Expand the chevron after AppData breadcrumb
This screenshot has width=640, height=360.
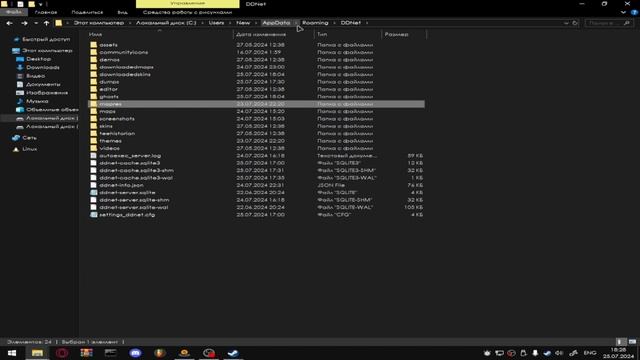(296, 23)
